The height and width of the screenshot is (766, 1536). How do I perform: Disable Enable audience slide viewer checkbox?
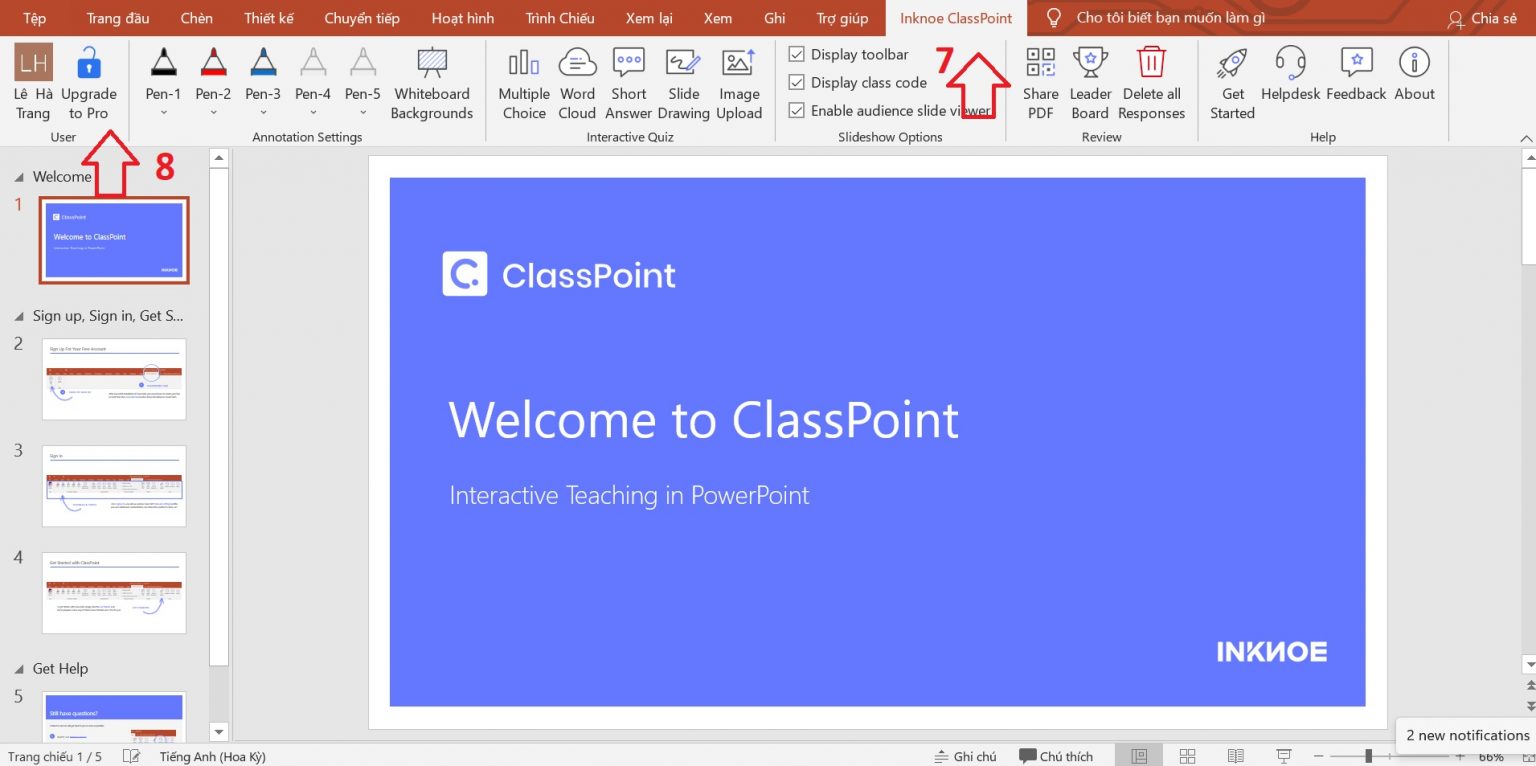(x=797, y=110)
